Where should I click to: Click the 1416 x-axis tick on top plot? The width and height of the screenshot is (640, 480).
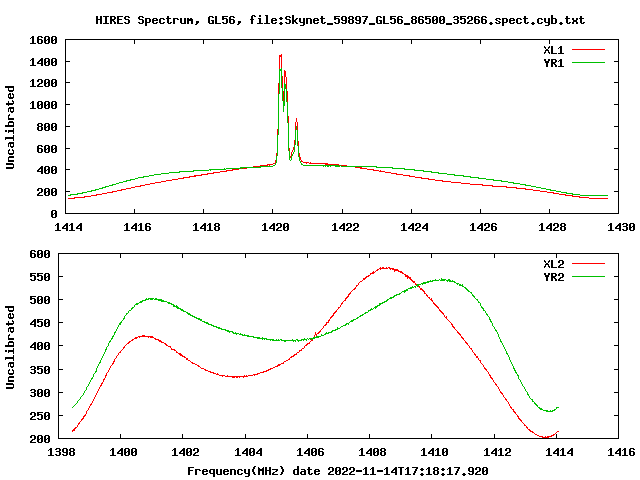click(x=137, y=227)
